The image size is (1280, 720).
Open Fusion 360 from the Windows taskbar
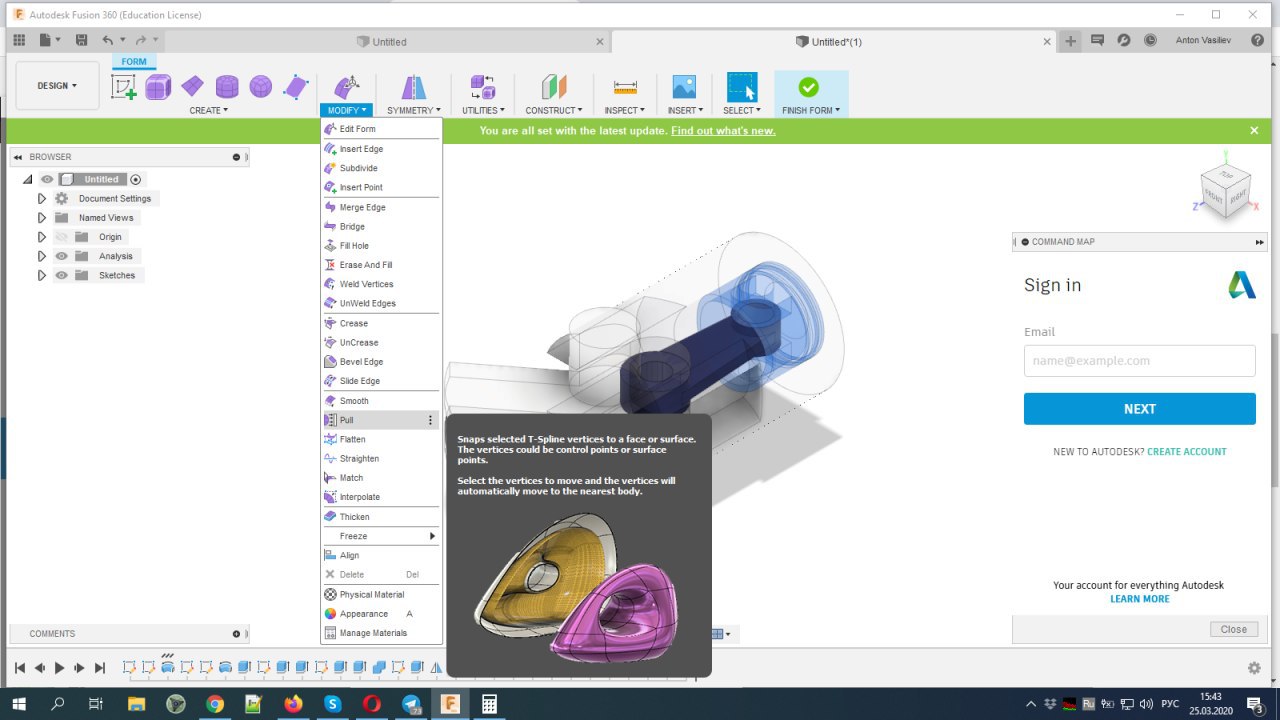tap(450, 704)
